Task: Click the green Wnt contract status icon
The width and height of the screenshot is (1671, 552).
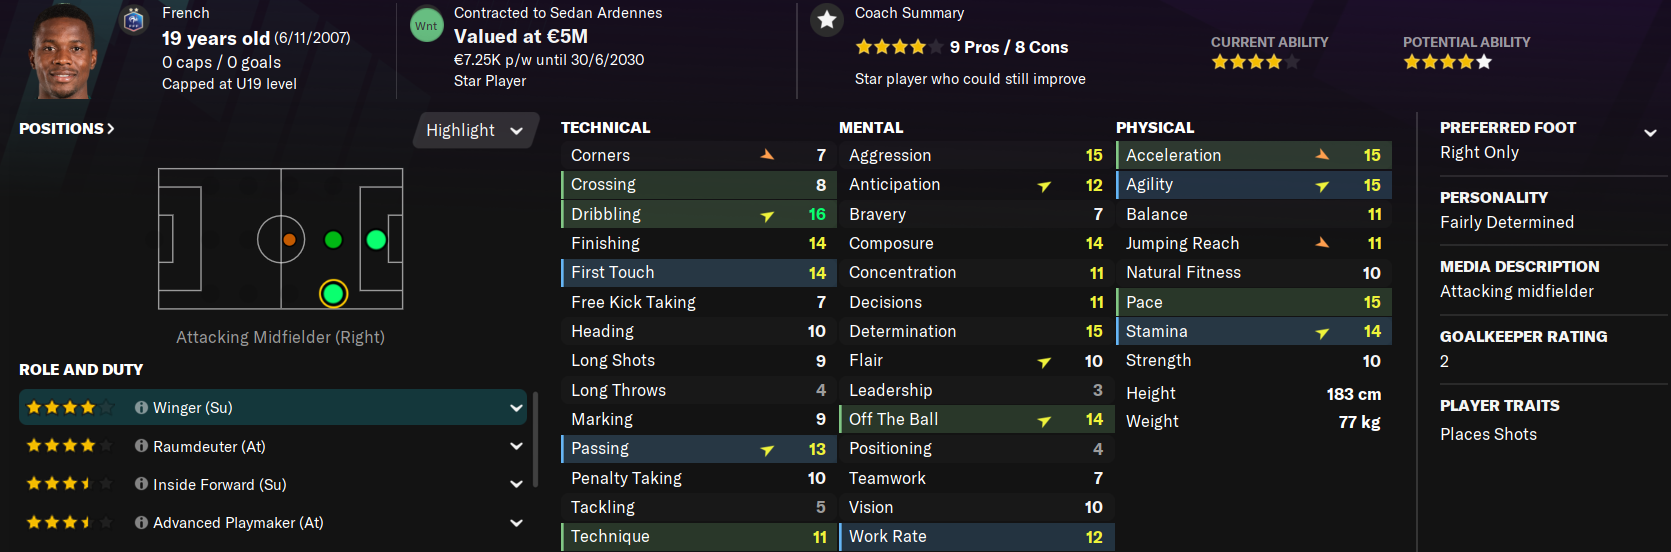Action: coord(427,26)
